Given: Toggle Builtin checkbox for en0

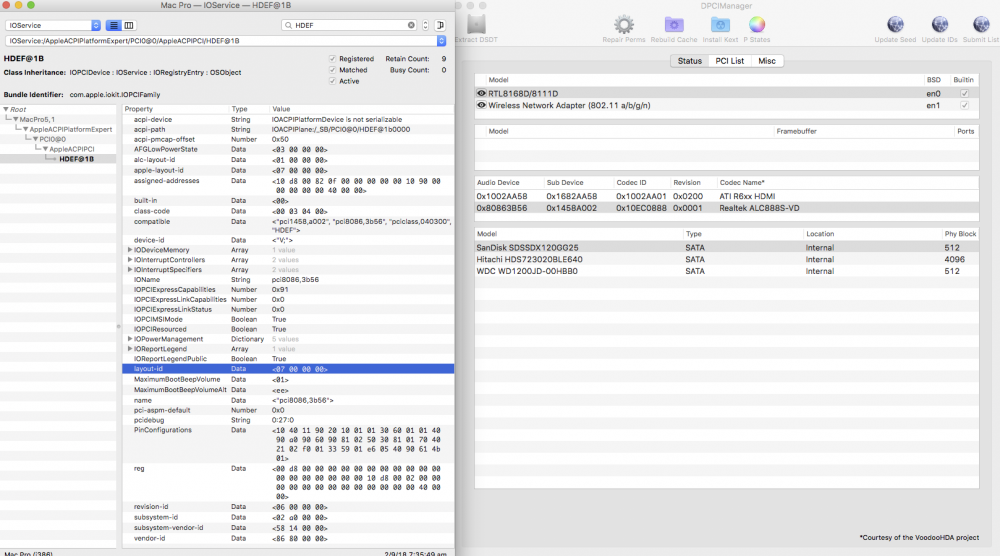Looking at the screenshot, I should coord(964,93).
